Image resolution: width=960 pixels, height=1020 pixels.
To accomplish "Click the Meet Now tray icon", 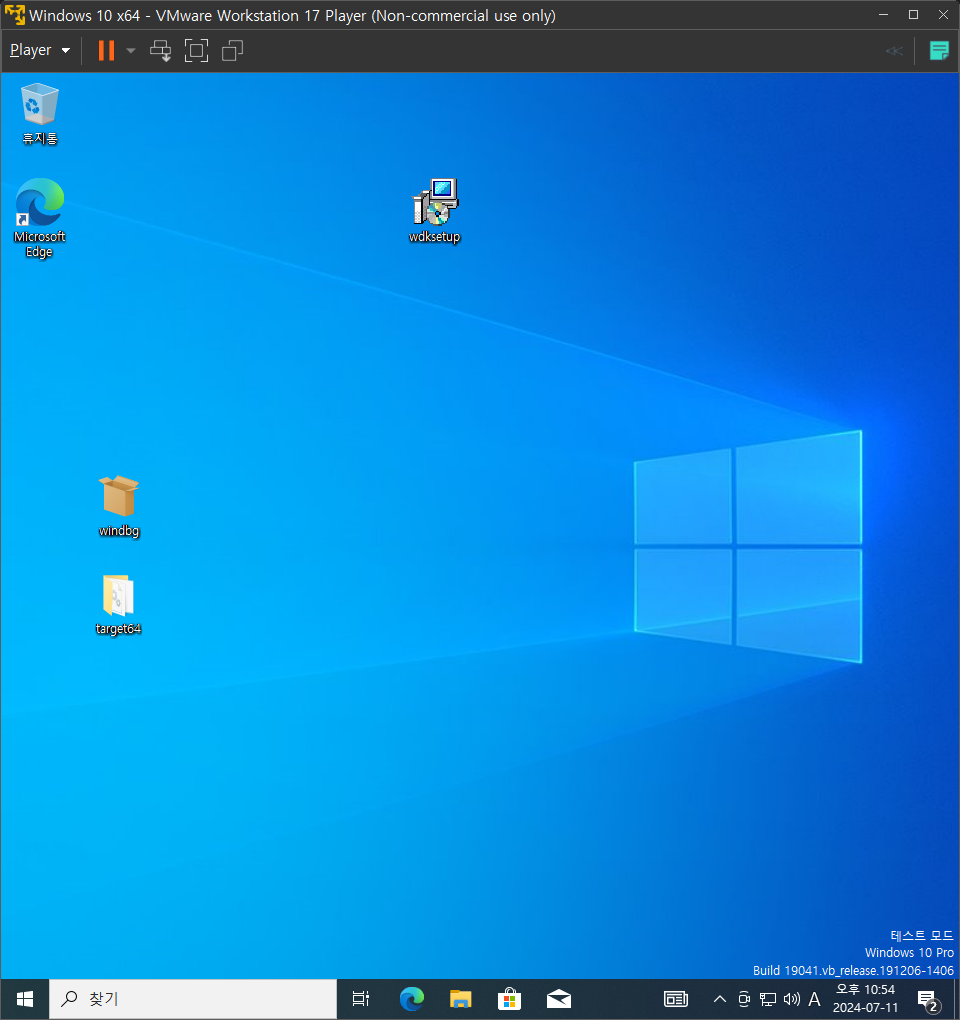I will 744,999.
